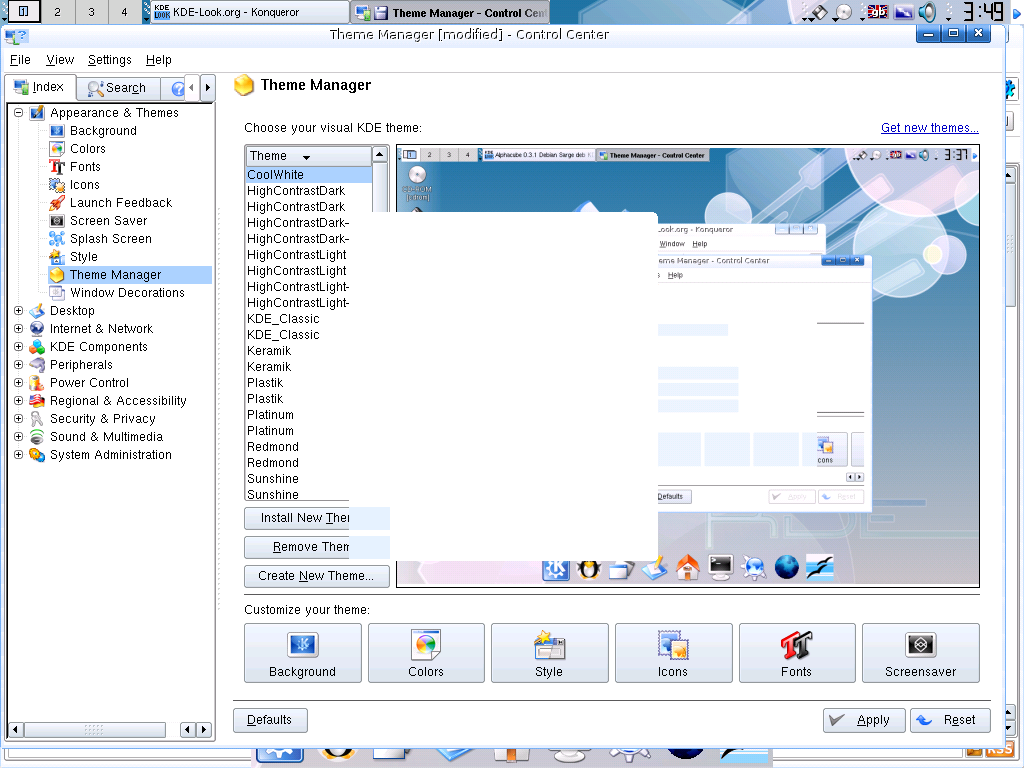Open the View menu
Viewport: 1024px width, 768px height.
(x=60, y=60)
